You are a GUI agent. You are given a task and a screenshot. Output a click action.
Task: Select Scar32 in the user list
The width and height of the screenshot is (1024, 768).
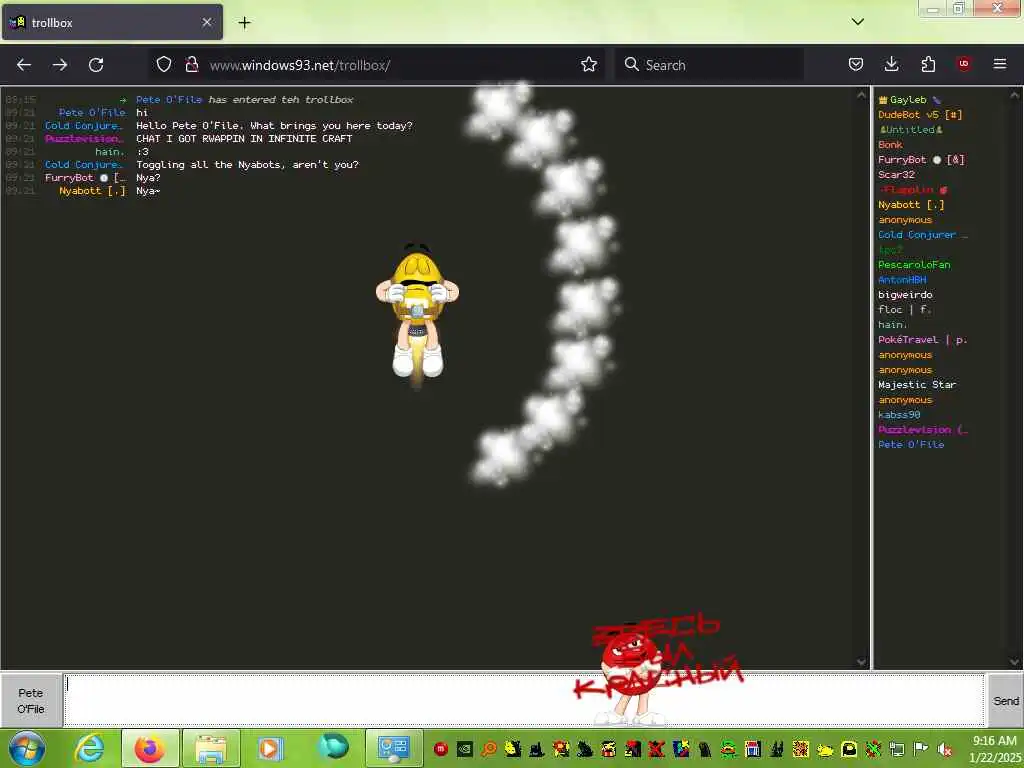[896, 175]
